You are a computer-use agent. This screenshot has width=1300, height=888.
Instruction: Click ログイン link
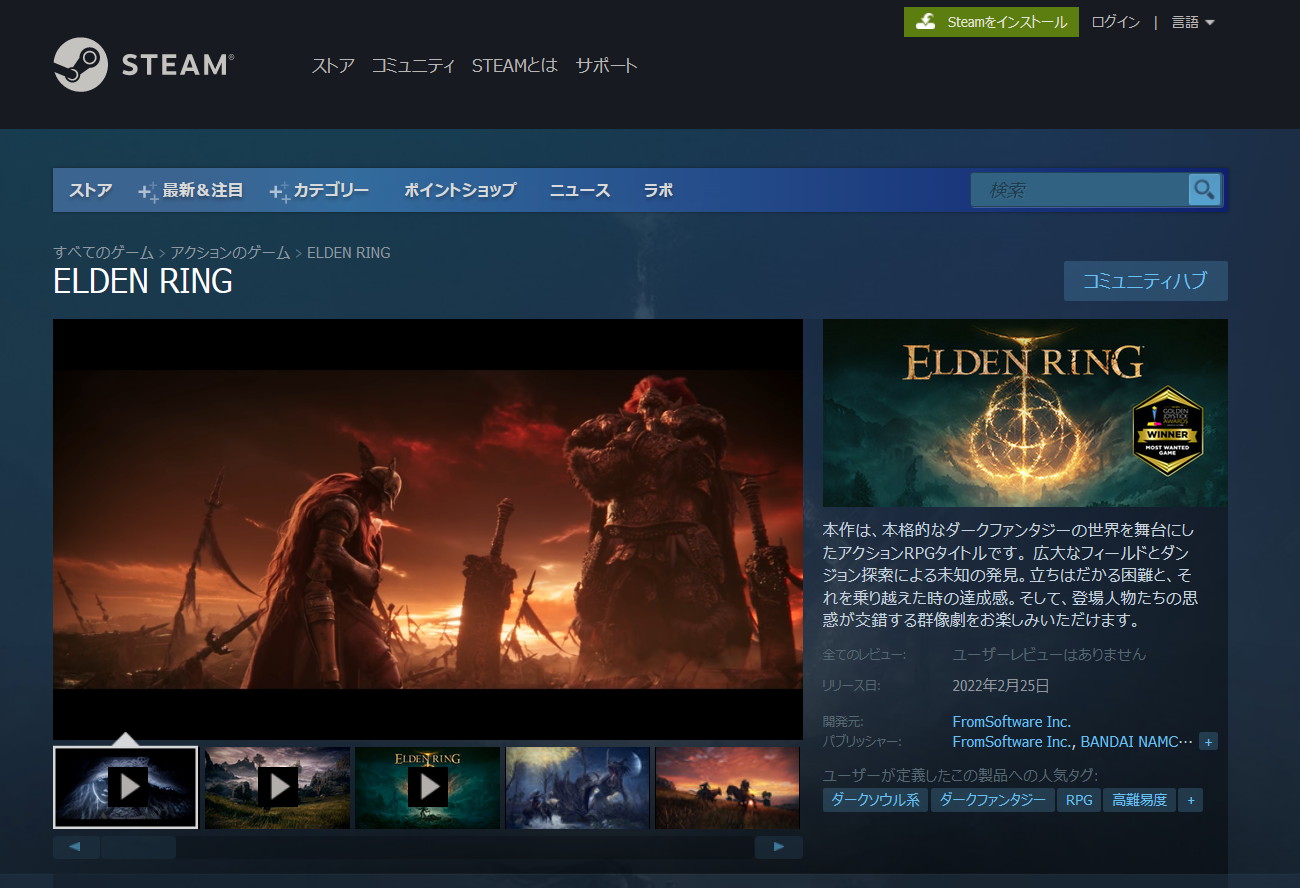click(1115, 22)
